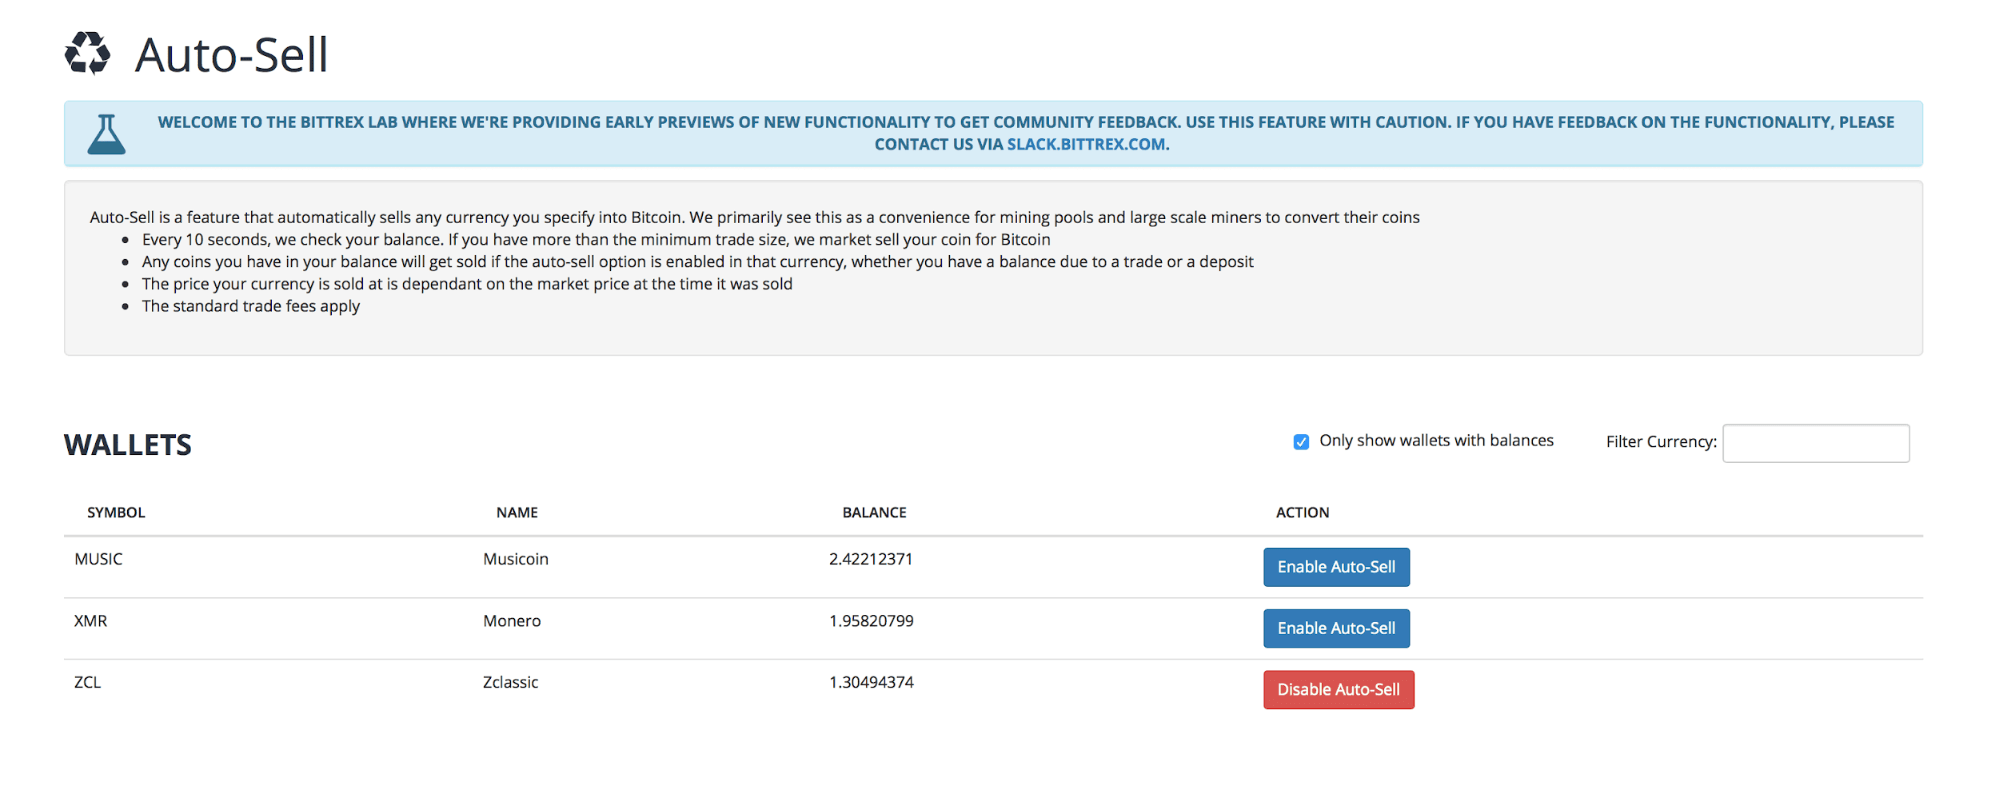
Task: Focus the Filter Currency input field
Action: point(1815,443)
